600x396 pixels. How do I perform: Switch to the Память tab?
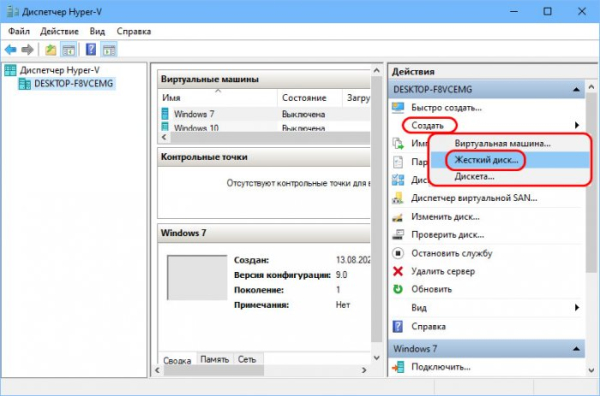coord(215,359)
